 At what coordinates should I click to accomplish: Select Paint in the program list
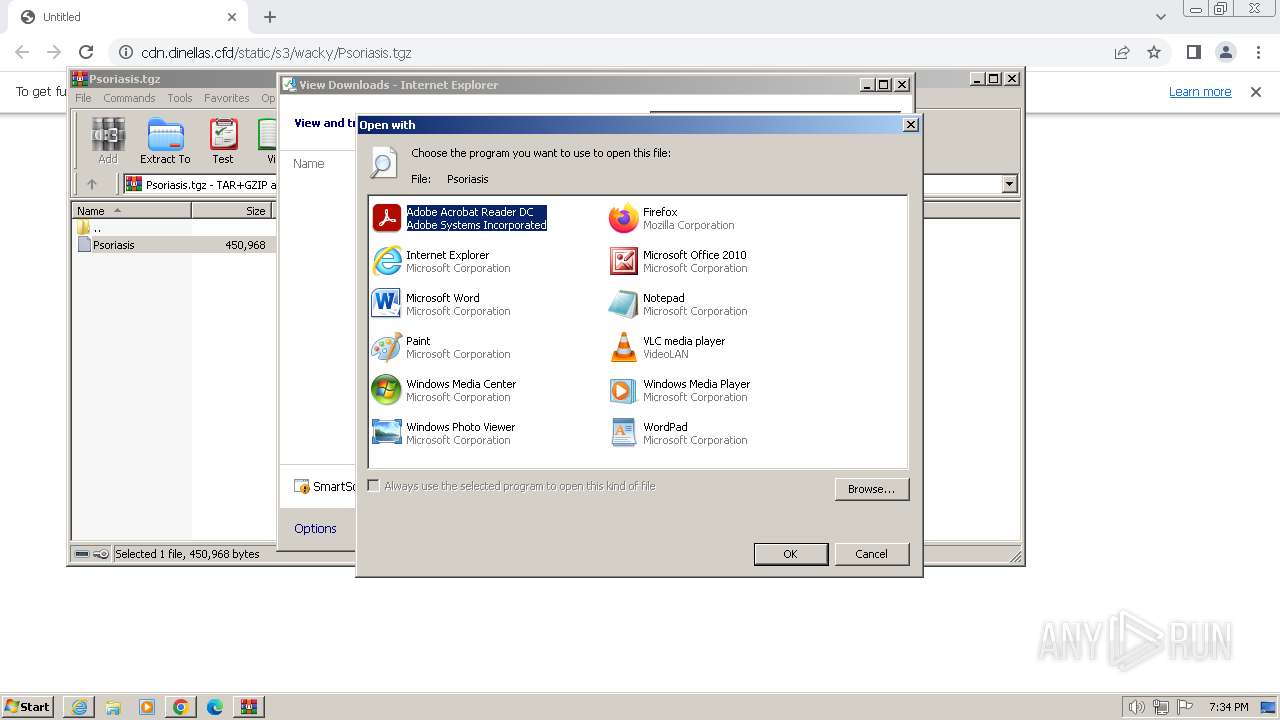point(441,347)
